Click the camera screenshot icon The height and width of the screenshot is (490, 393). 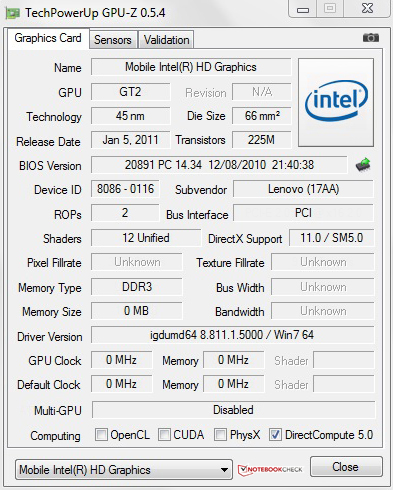pos(371,38)
